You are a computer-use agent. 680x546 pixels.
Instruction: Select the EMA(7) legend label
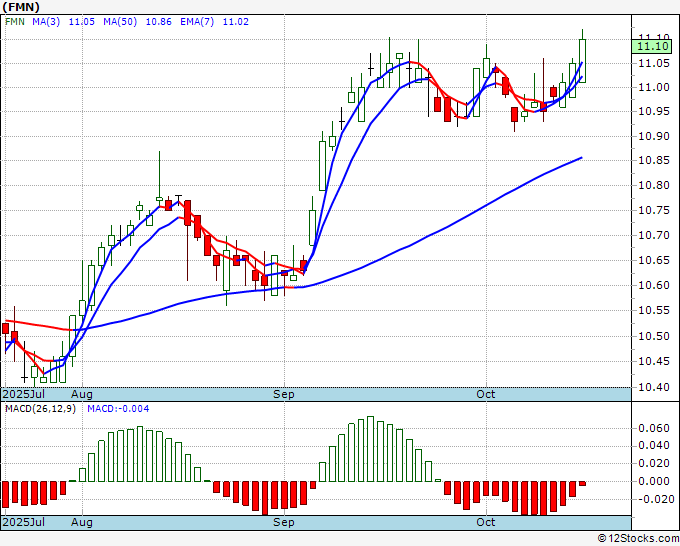(x=197, y=21)
